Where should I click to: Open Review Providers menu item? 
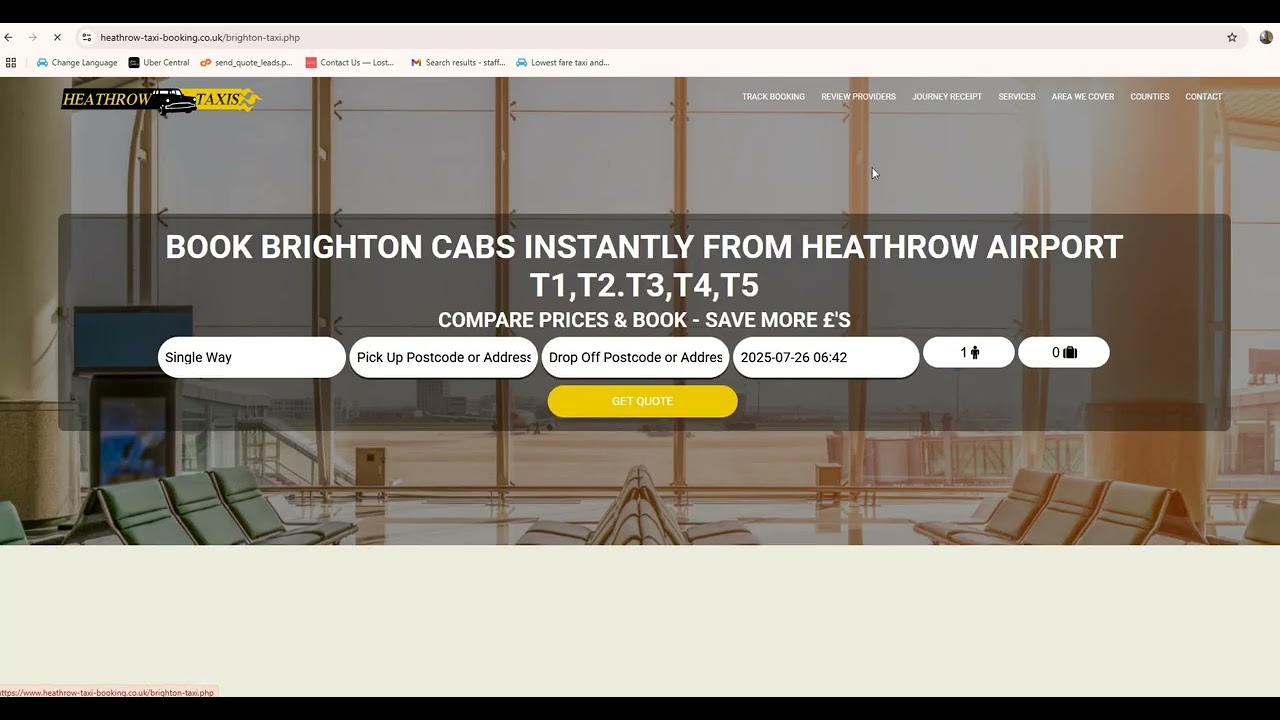(x=858, y=97)
